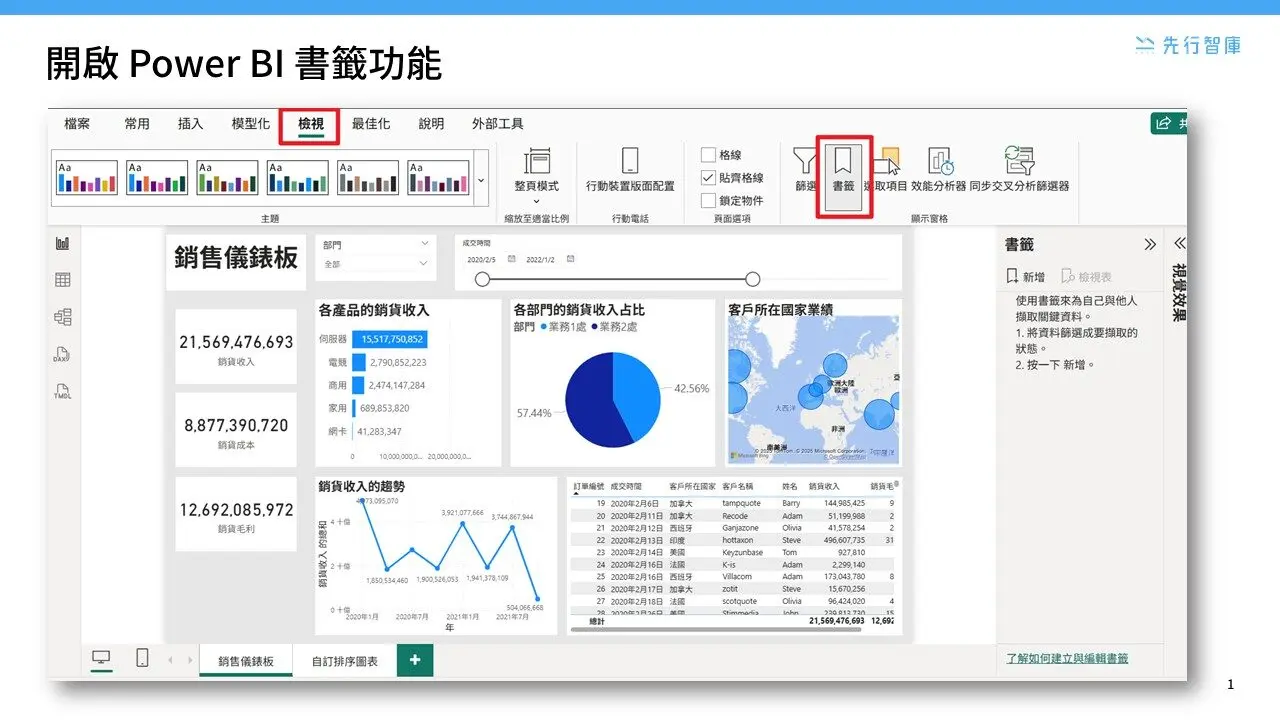Image resolution: width=1280 pixels, height=720 pixels.
Task: Open start date calendar picker
Action: pos(511,260)
